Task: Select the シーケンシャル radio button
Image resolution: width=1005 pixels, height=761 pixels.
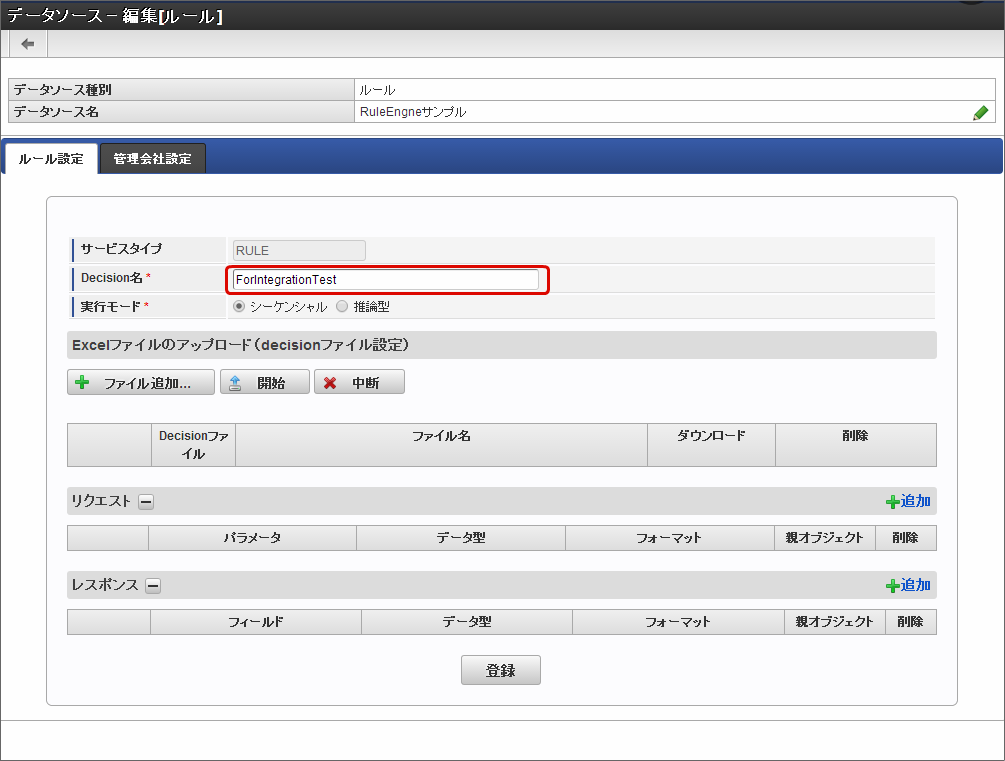Action: [x=239, y=306]
